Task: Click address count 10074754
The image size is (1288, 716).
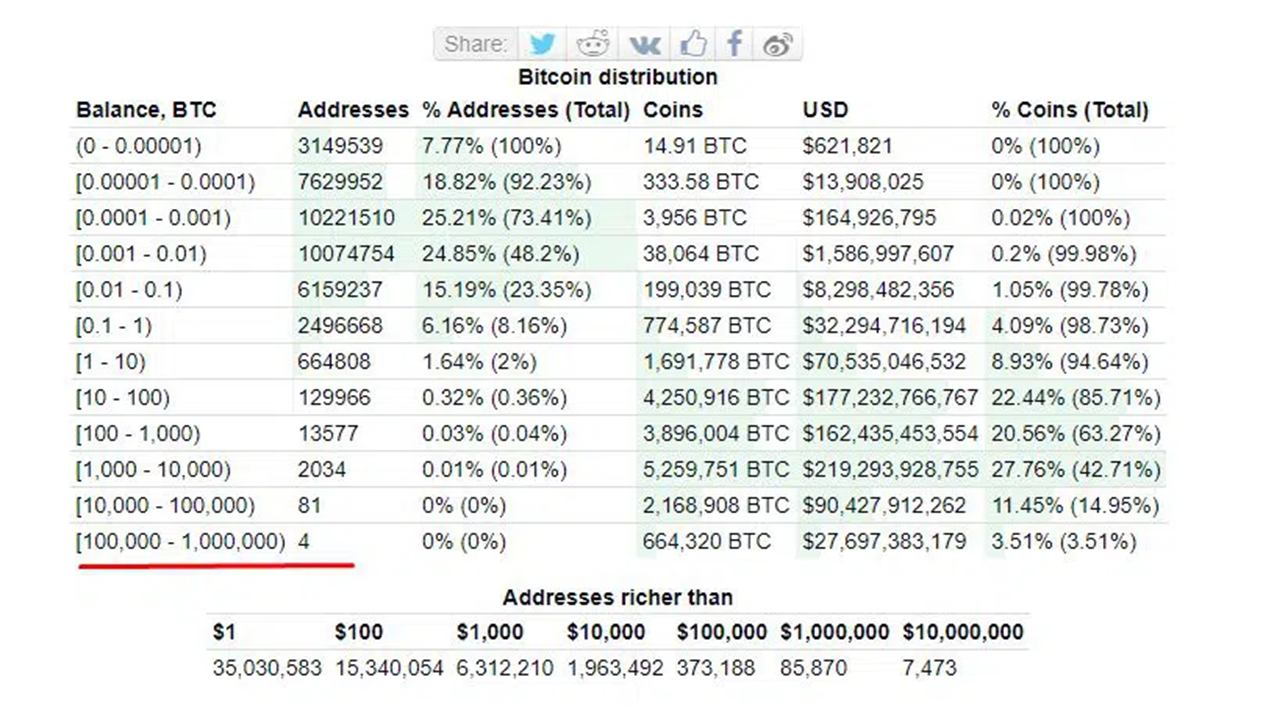Action: click(346, 254)
